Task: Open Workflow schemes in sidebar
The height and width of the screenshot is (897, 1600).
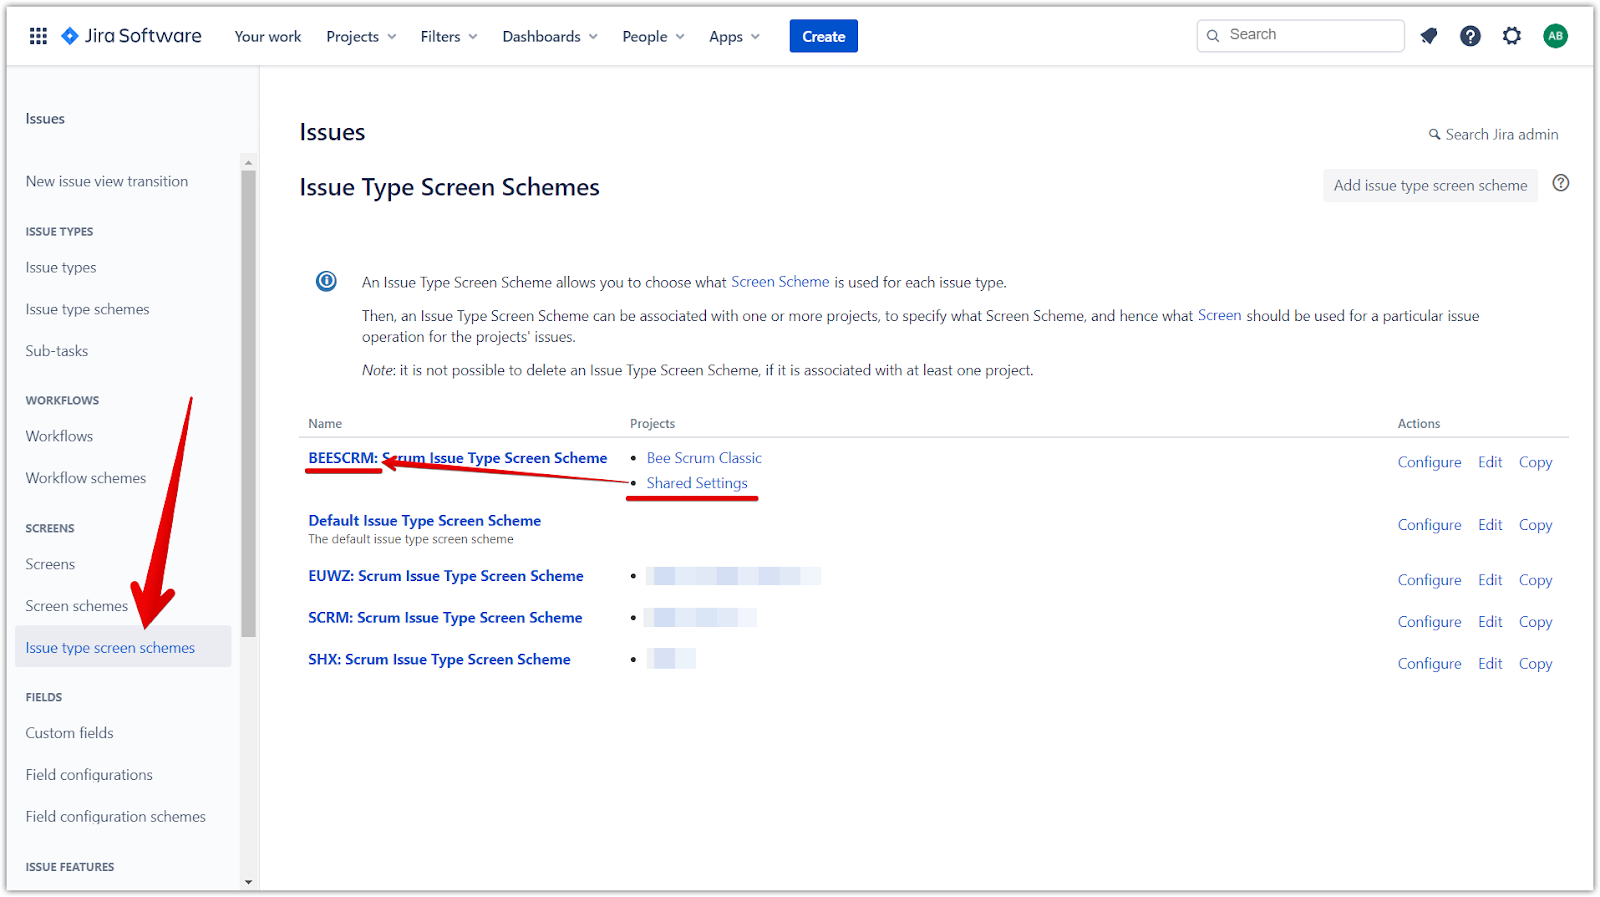Action: 86,478
